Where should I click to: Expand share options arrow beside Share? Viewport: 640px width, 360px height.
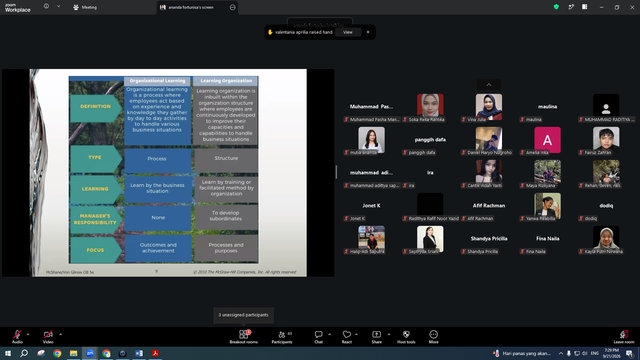(x=389, y=334)
